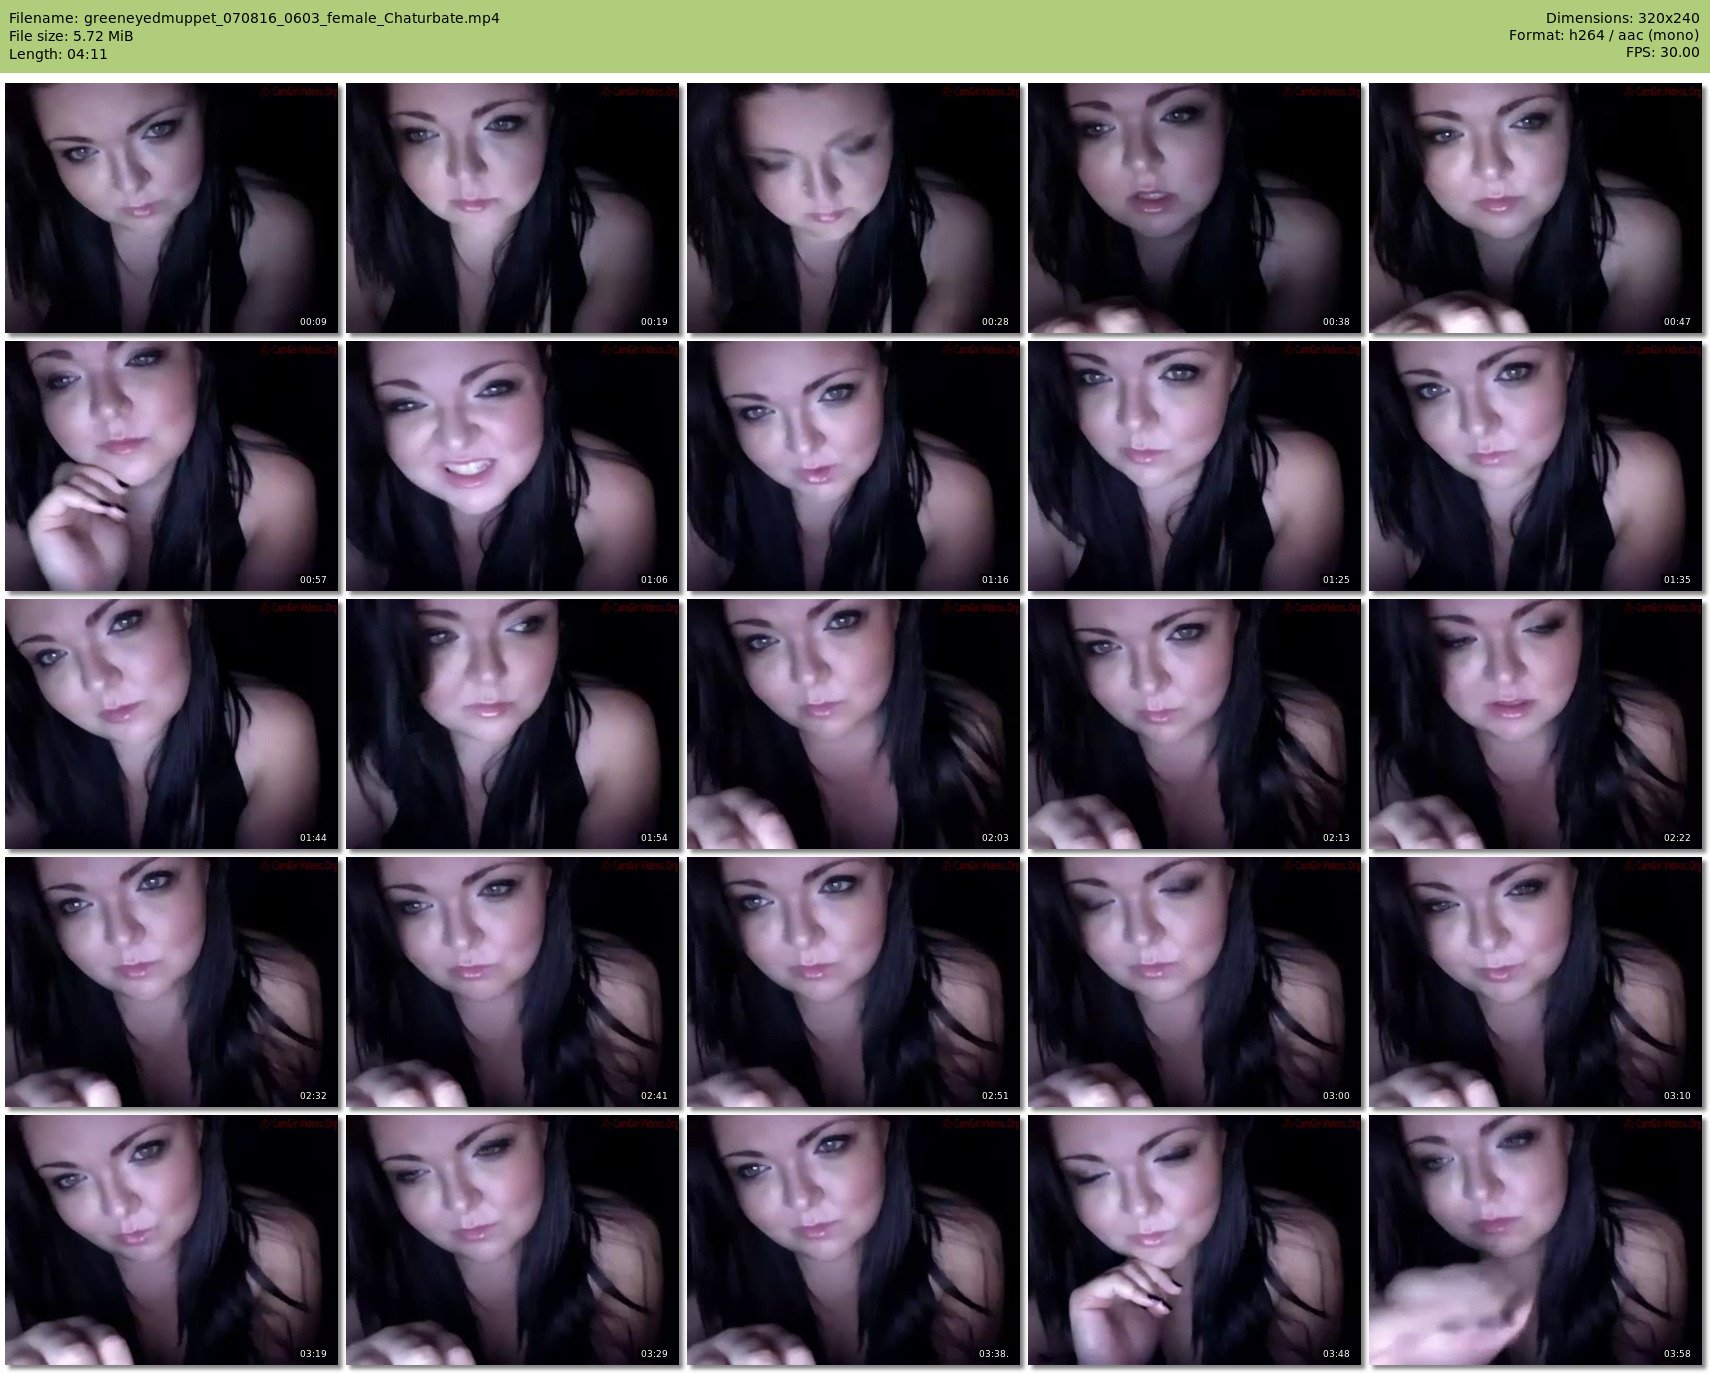Select the thumbnail timestamped 01:35
1710x1373 pixels.
(x=1535, y=466)
